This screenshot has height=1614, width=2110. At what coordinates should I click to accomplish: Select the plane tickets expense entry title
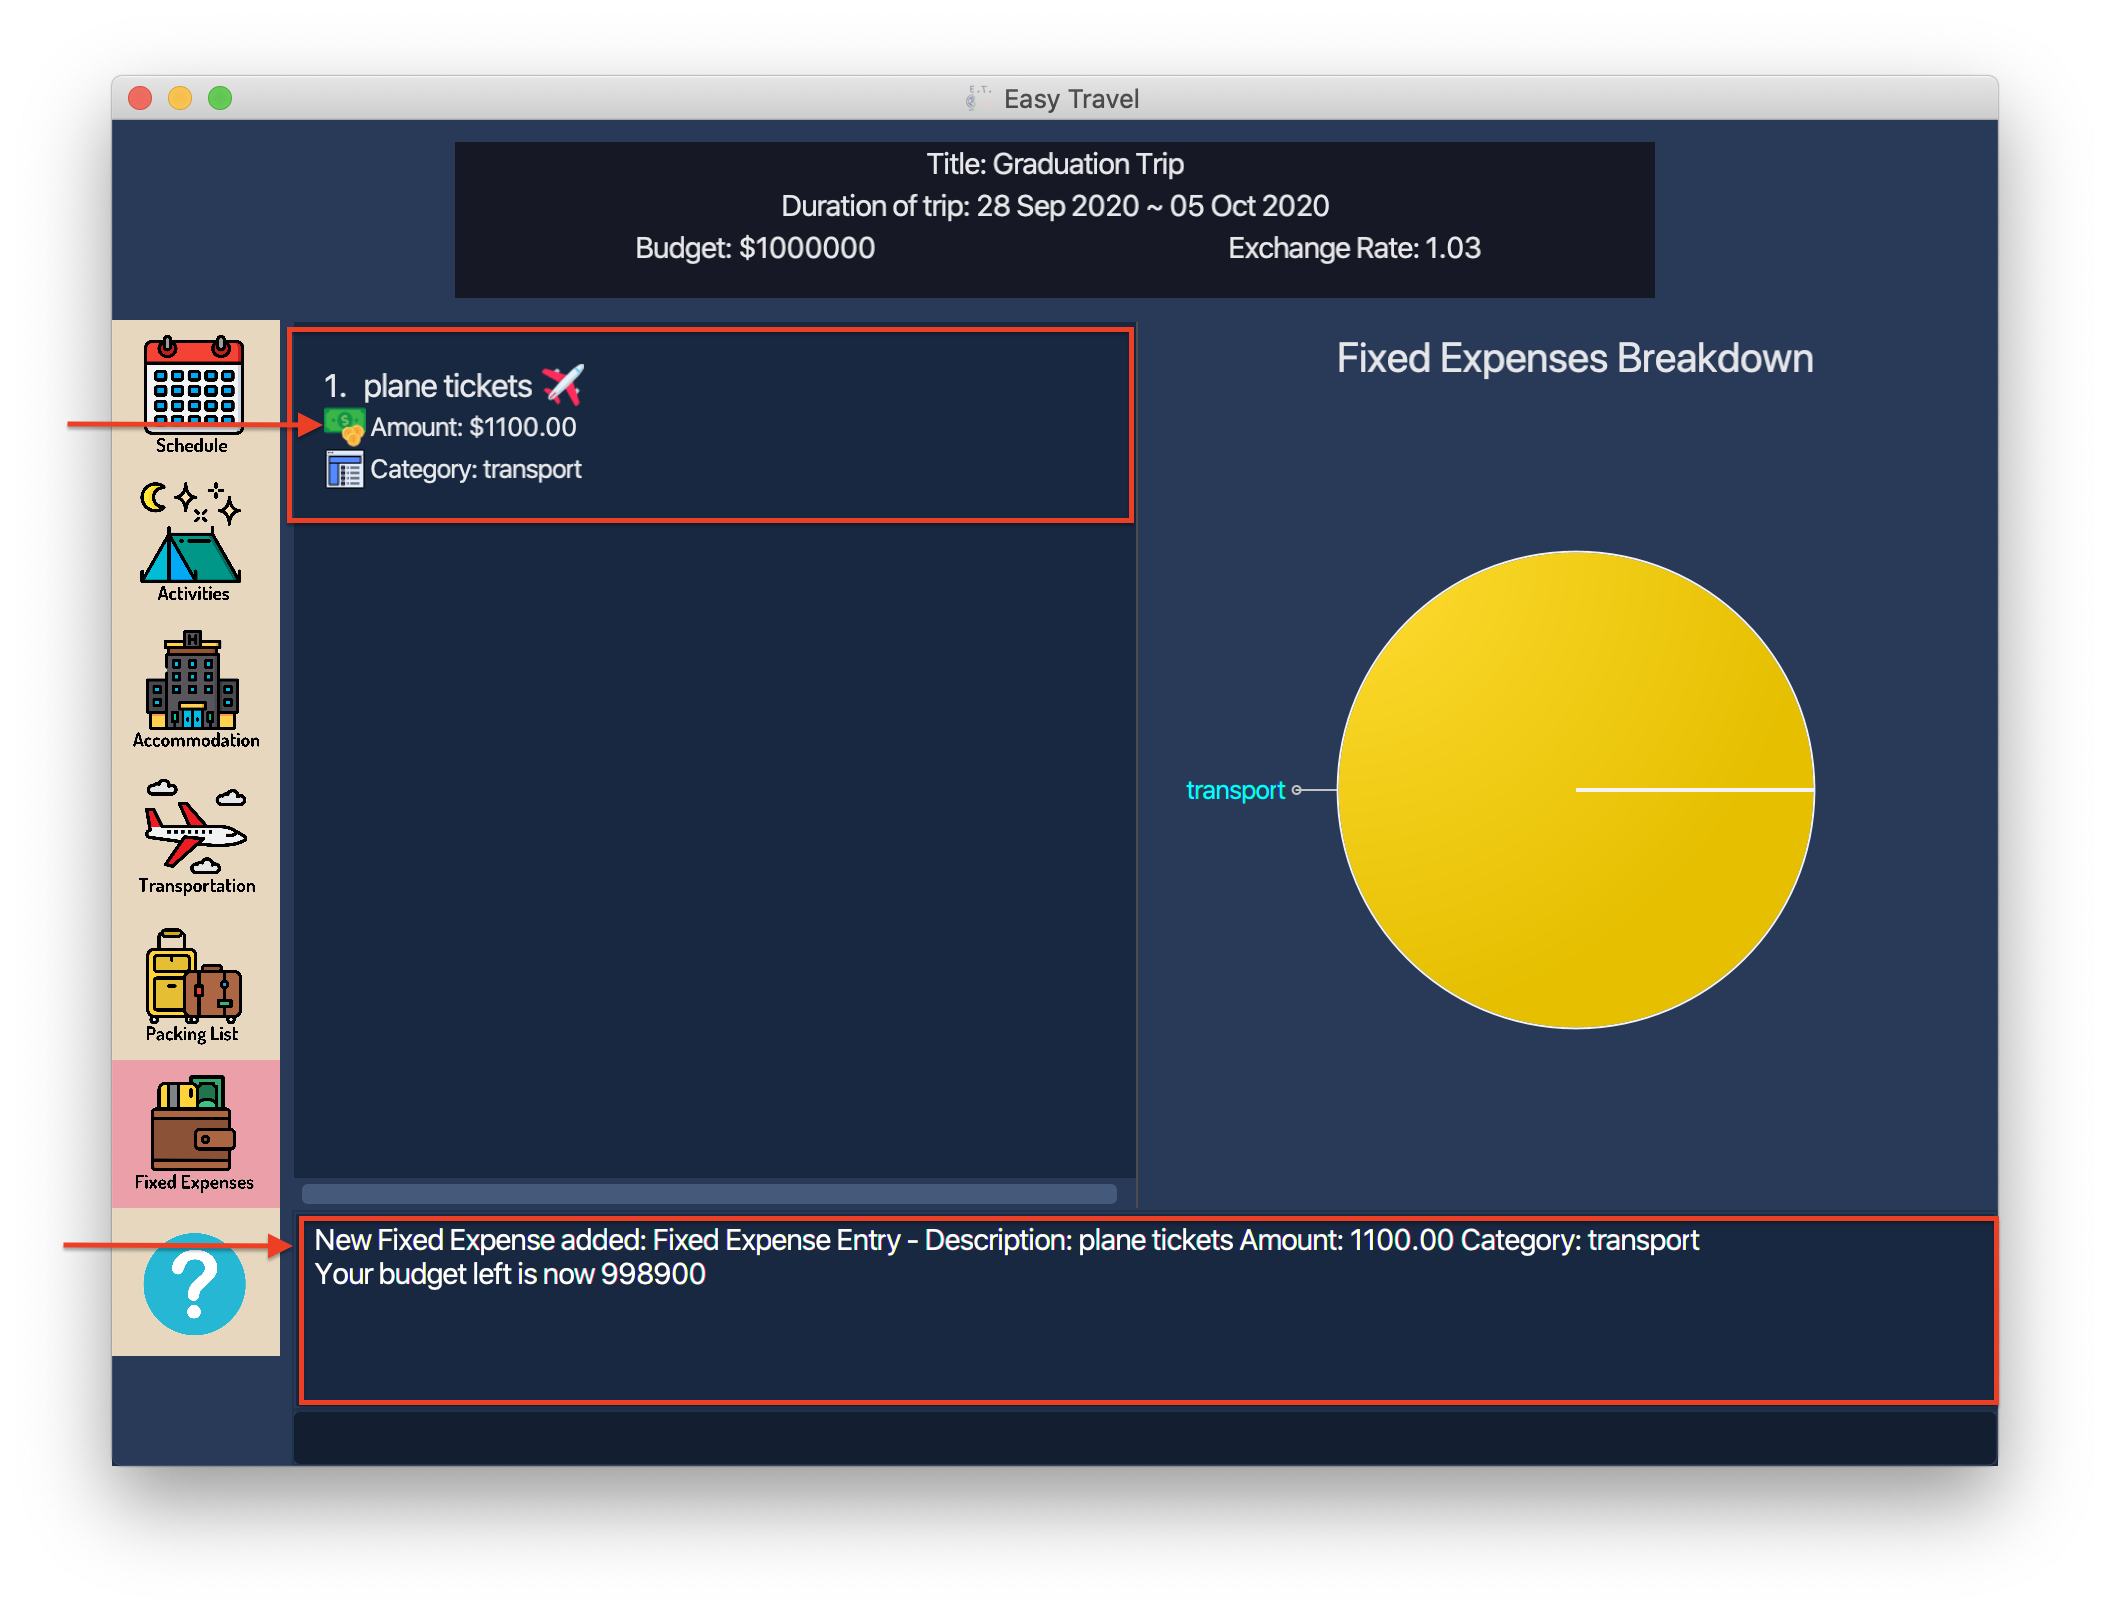tap(447, 386)
